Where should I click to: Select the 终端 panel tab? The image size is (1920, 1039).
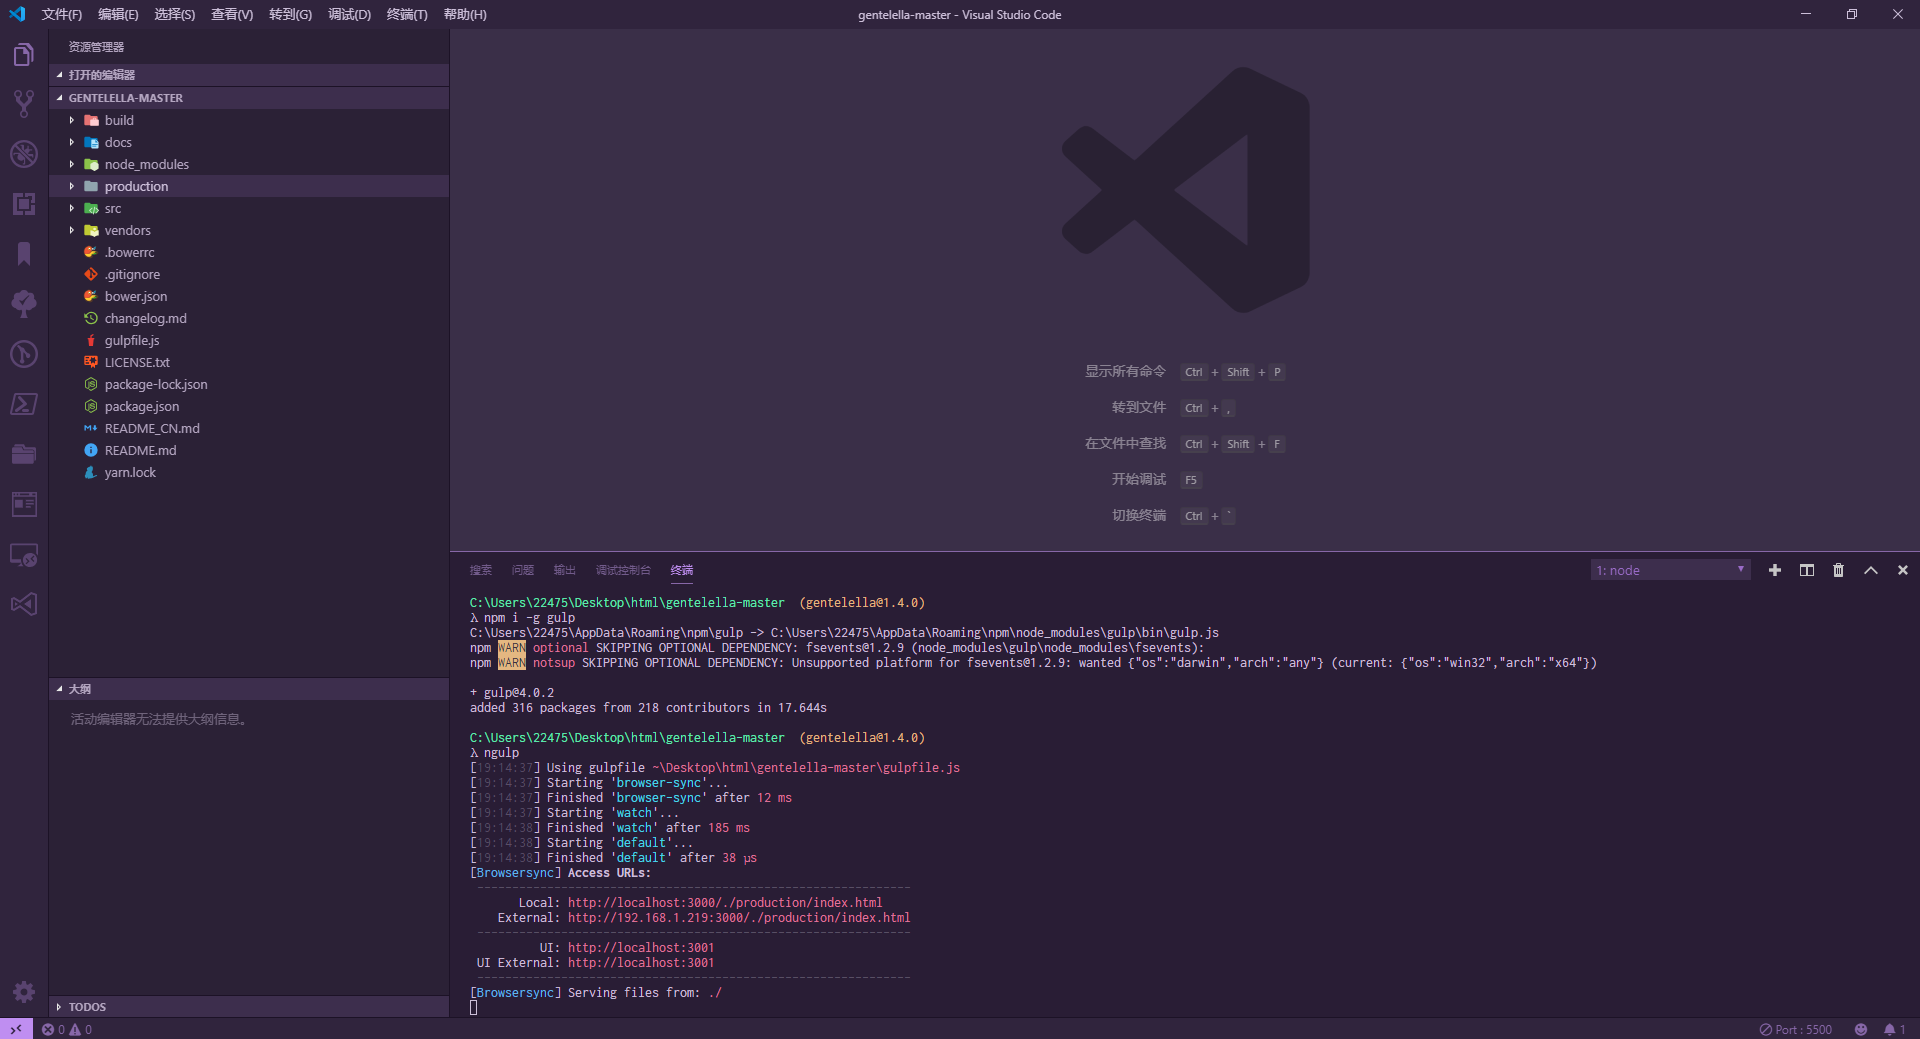point(682,570)
